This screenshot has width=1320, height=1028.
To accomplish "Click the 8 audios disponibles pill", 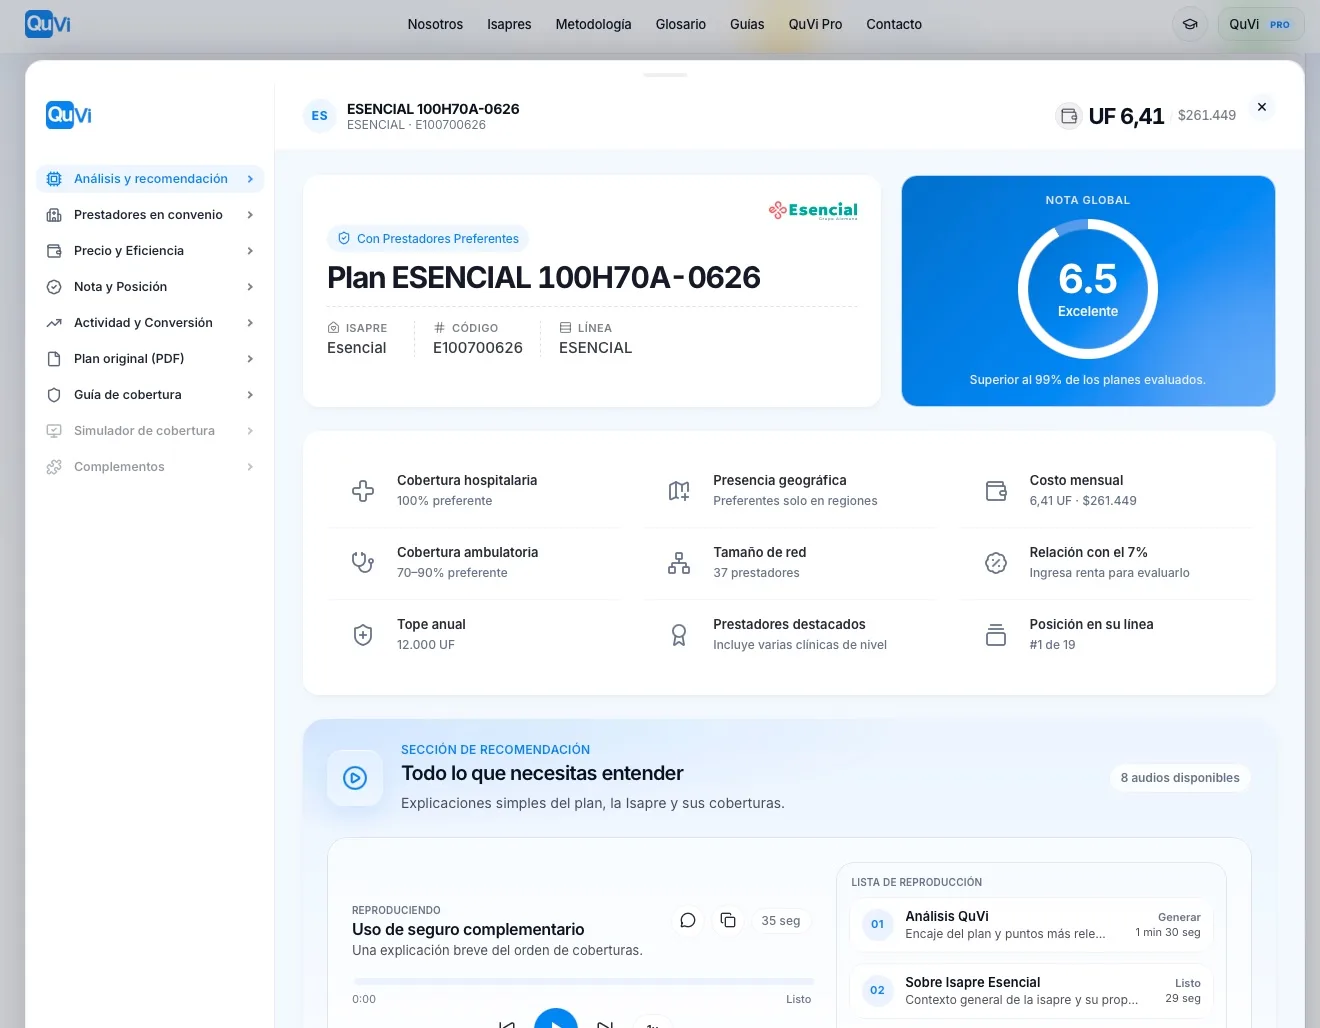I will pos(1180,778).
